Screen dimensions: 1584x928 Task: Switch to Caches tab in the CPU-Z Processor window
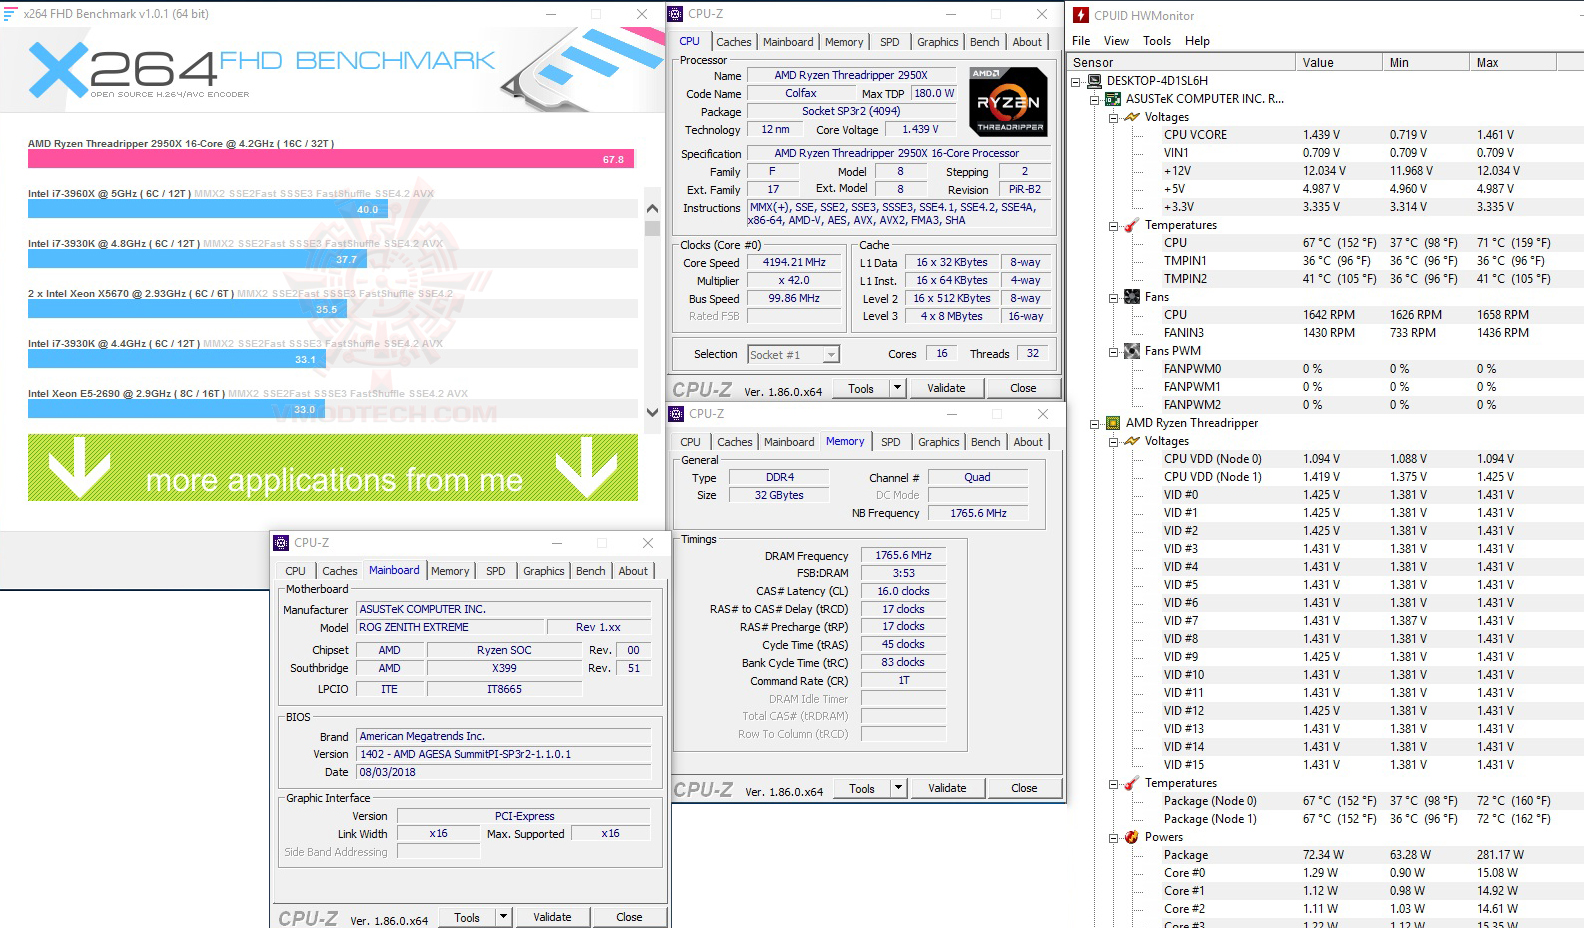click(734, 42)
